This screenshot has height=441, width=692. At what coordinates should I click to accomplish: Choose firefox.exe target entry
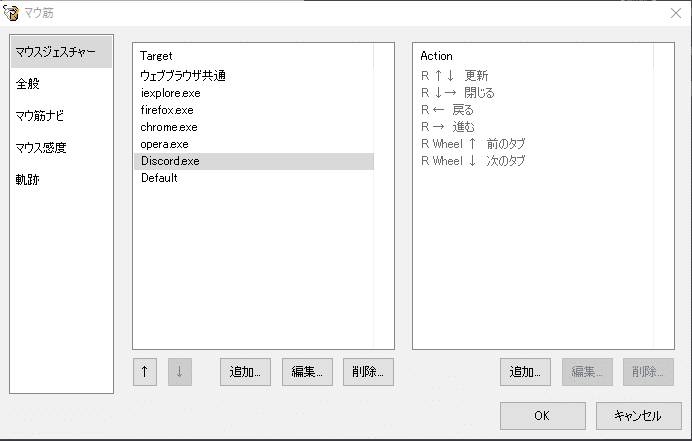tap(254, 110)
